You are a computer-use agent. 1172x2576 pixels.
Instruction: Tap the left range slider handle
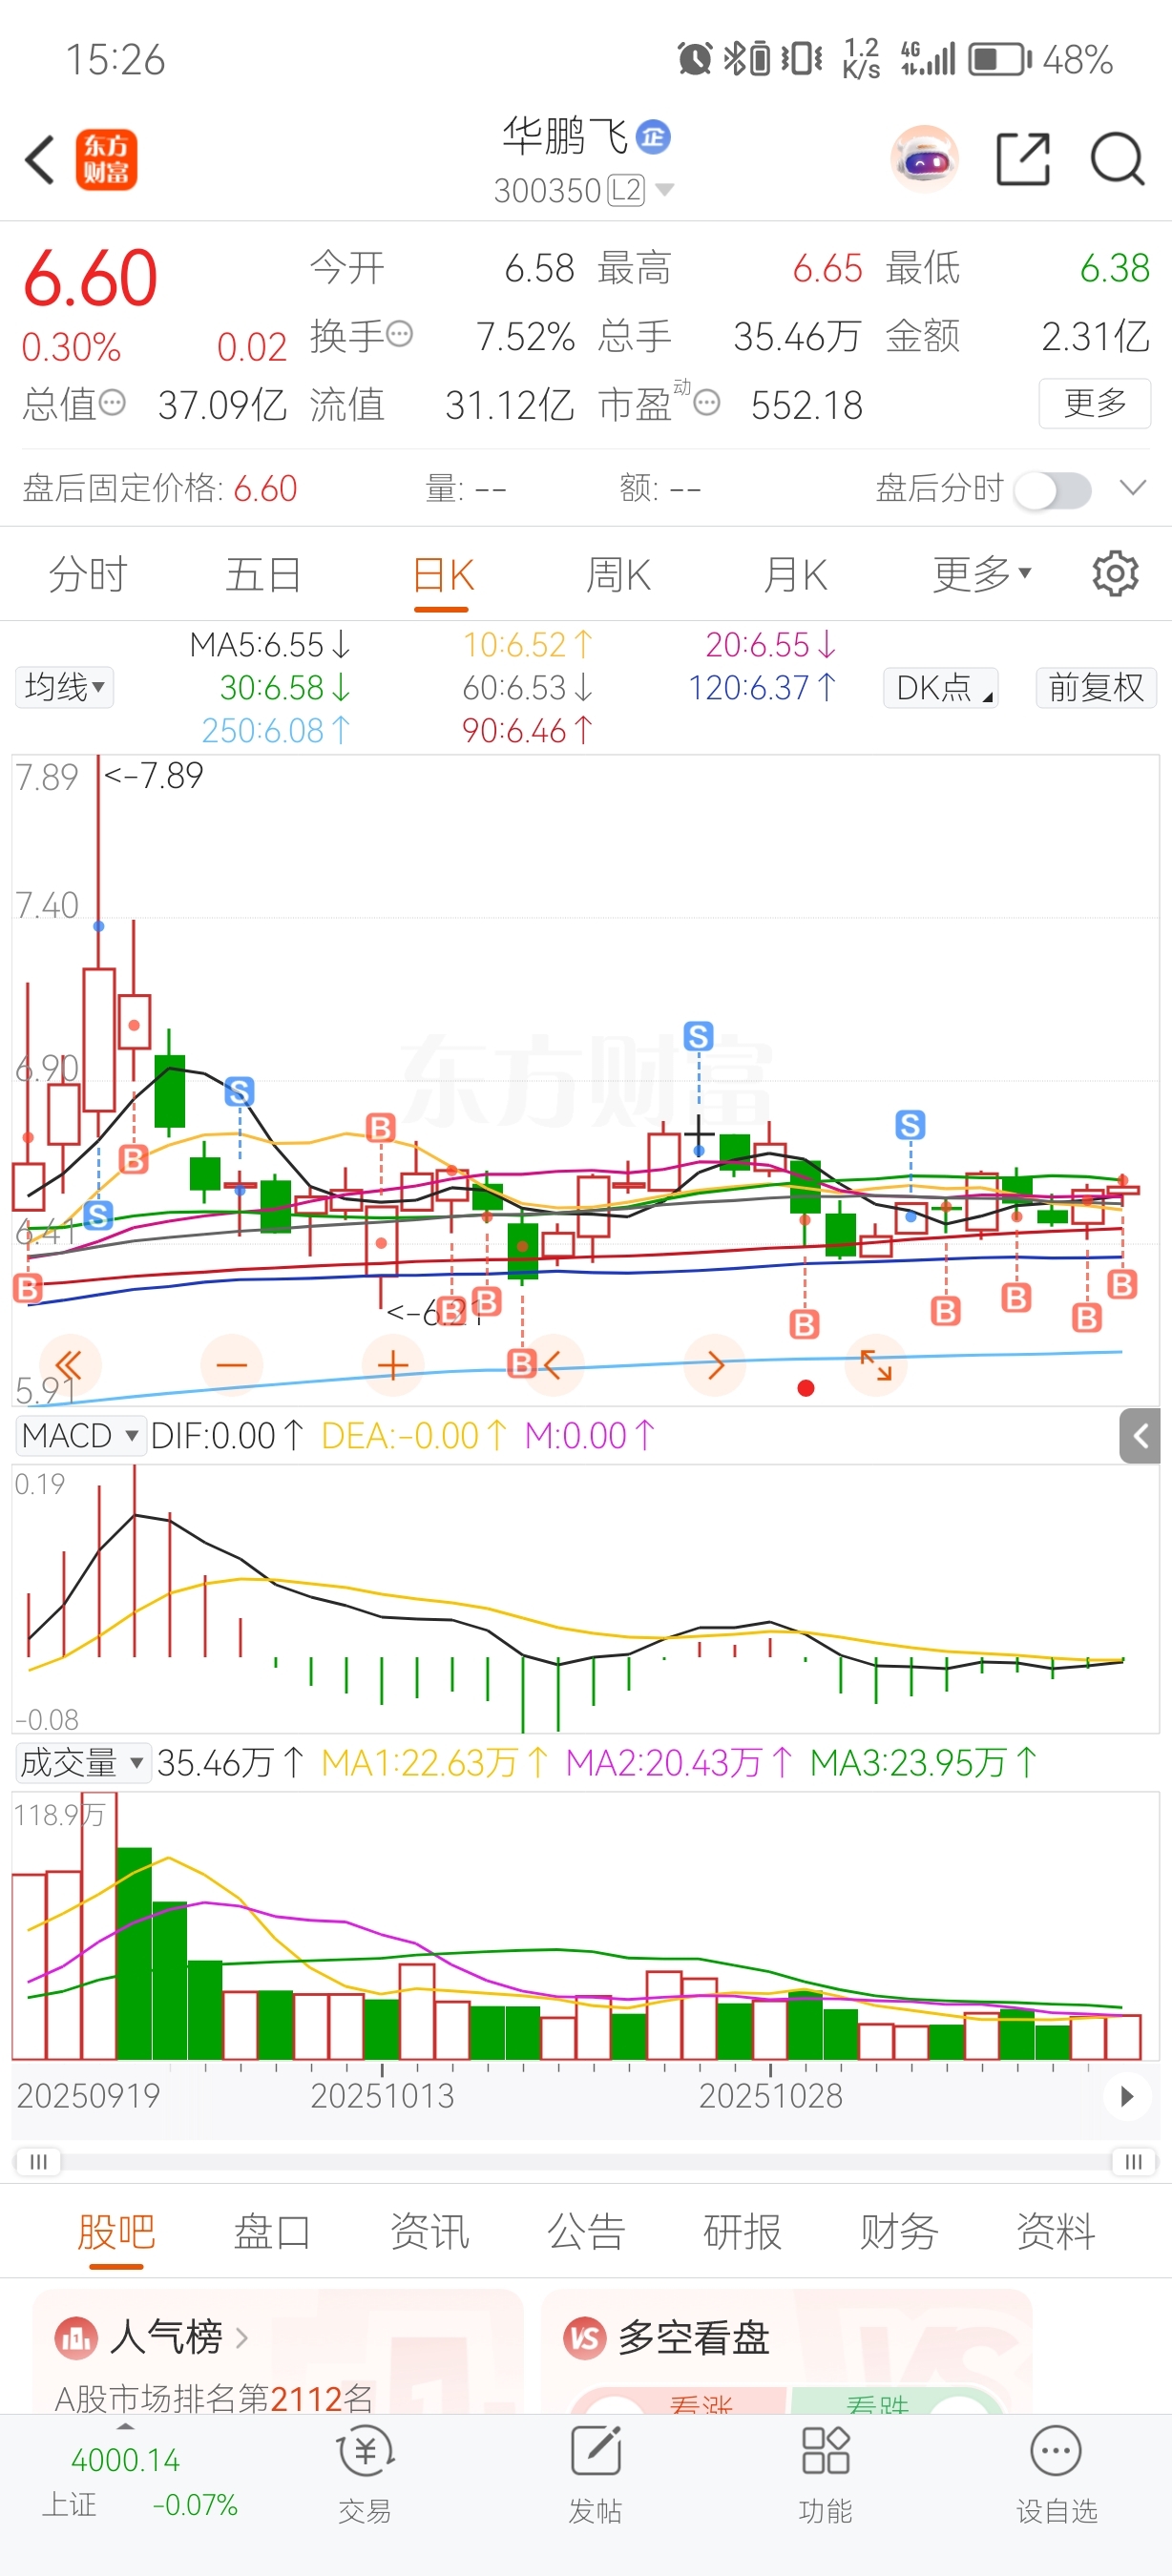tap(38, 2161)
